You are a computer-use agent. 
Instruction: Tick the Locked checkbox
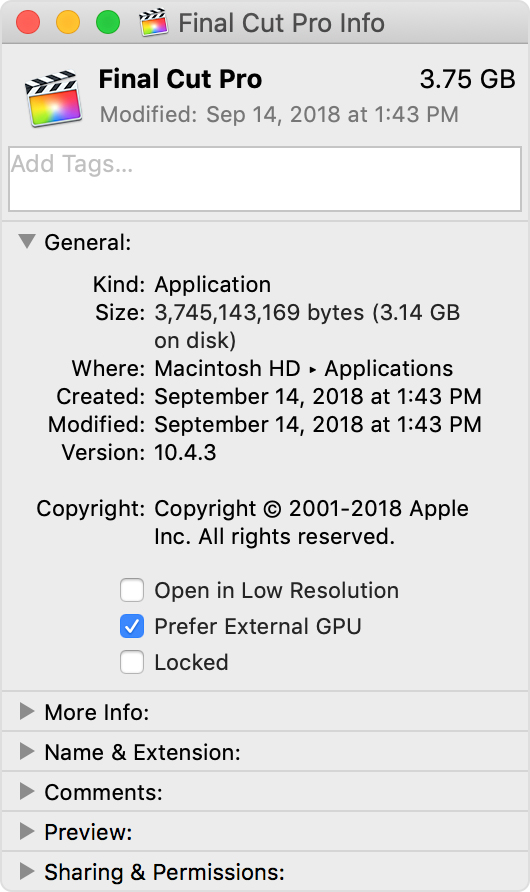[132, 662]
